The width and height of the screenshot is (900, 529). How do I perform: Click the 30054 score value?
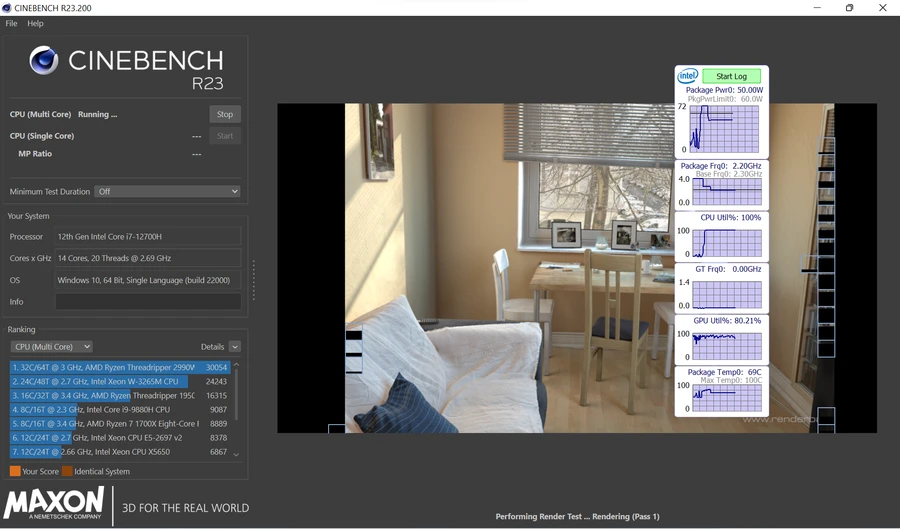point(216,367)
